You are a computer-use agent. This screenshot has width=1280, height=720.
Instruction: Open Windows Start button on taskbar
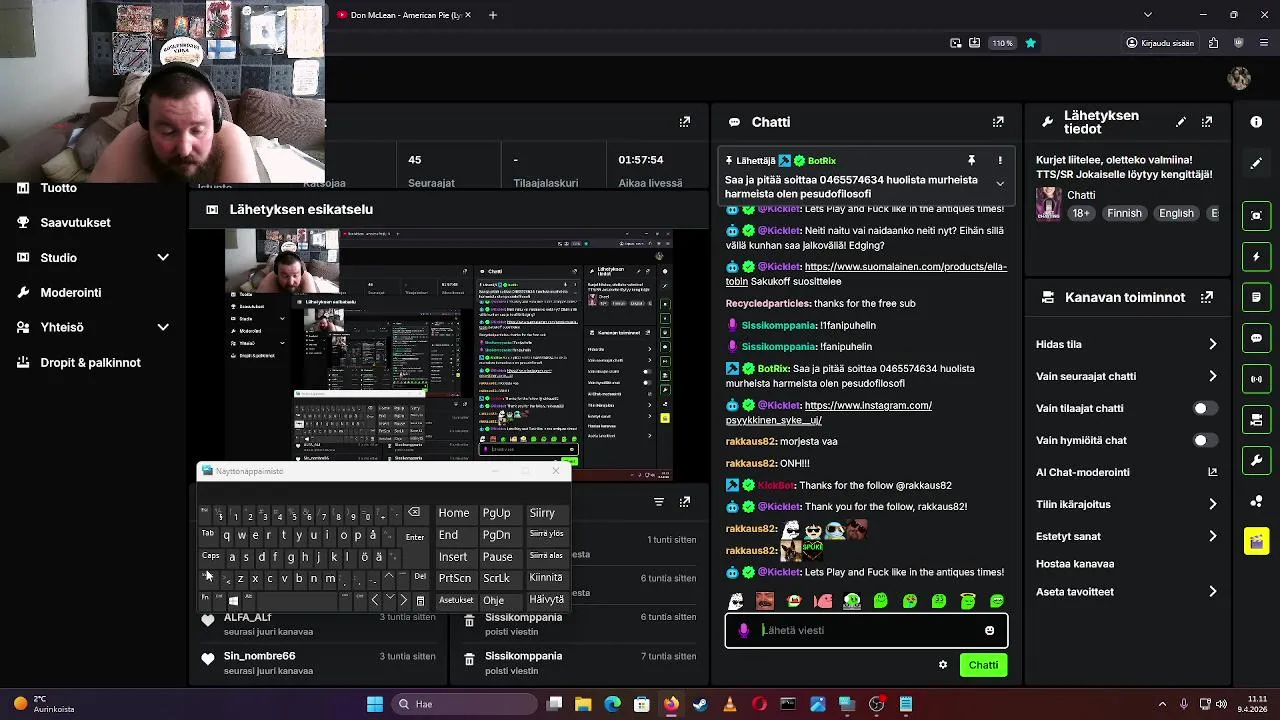(375, 704)
